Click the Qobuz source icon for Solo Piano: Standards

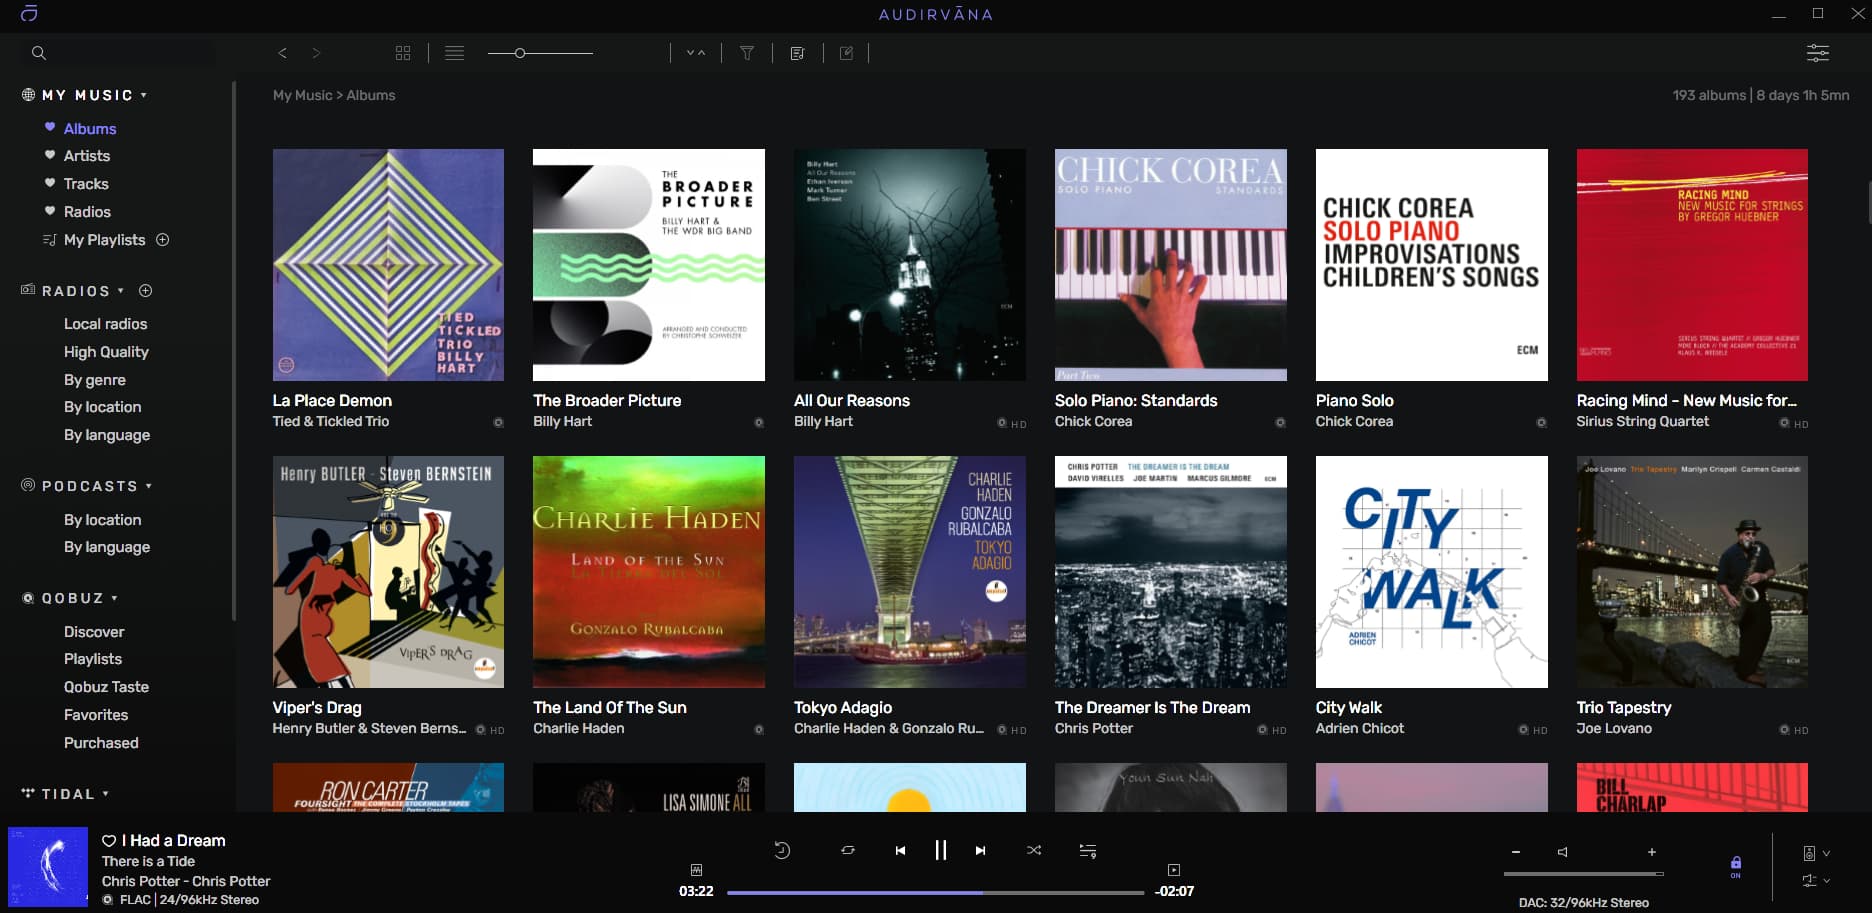(x=1280, y=423)
